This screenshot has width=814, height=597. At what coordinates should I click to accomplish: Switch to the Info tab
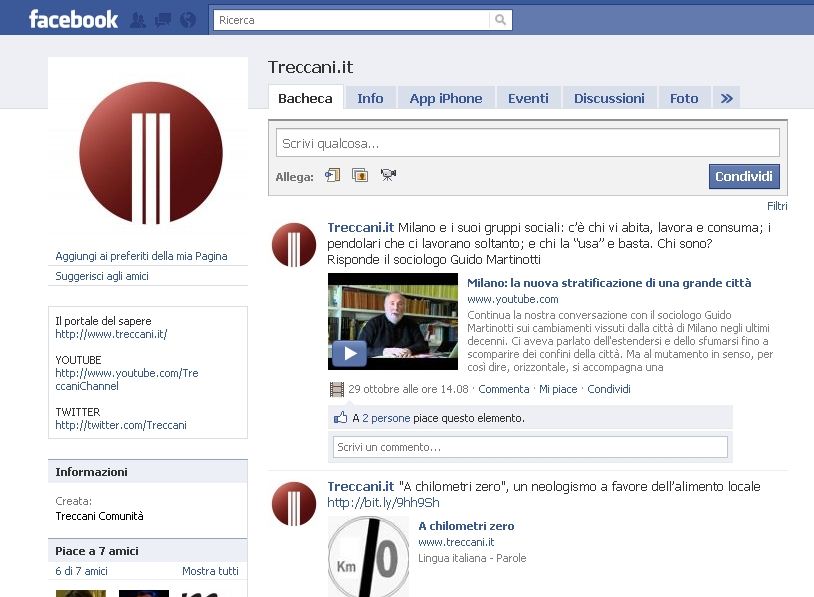click(370, 98)
